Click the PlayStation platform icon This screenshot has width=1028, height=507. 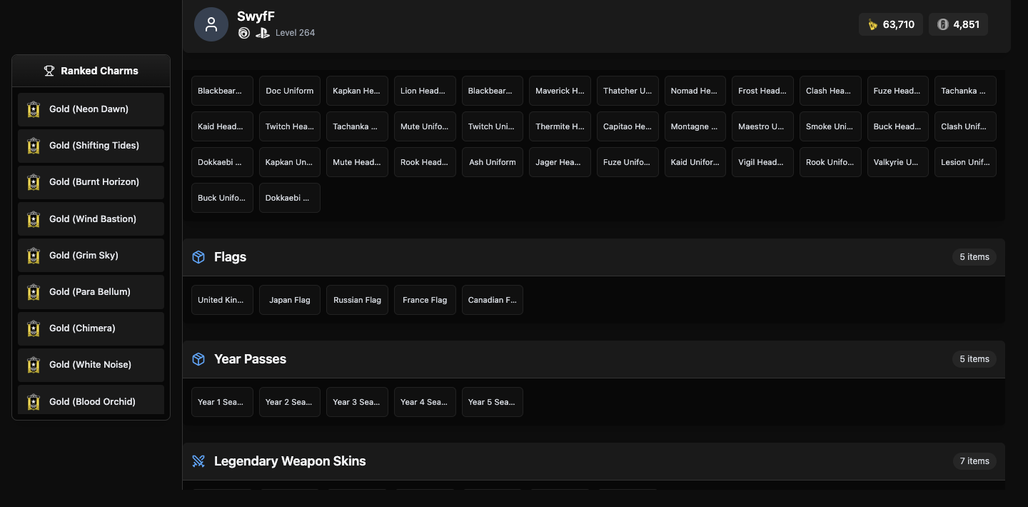263,33
